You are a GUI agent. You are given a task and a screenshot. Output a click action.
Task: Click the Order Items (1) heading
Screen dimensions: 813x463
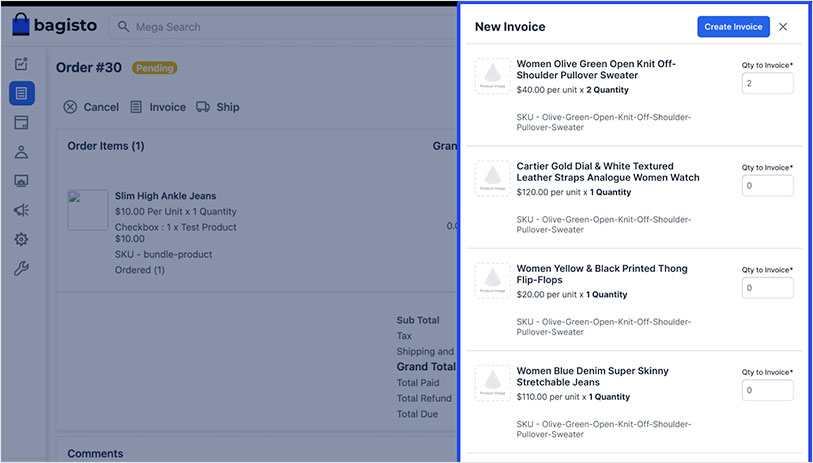pyautogui.click(x=106, y=146)
